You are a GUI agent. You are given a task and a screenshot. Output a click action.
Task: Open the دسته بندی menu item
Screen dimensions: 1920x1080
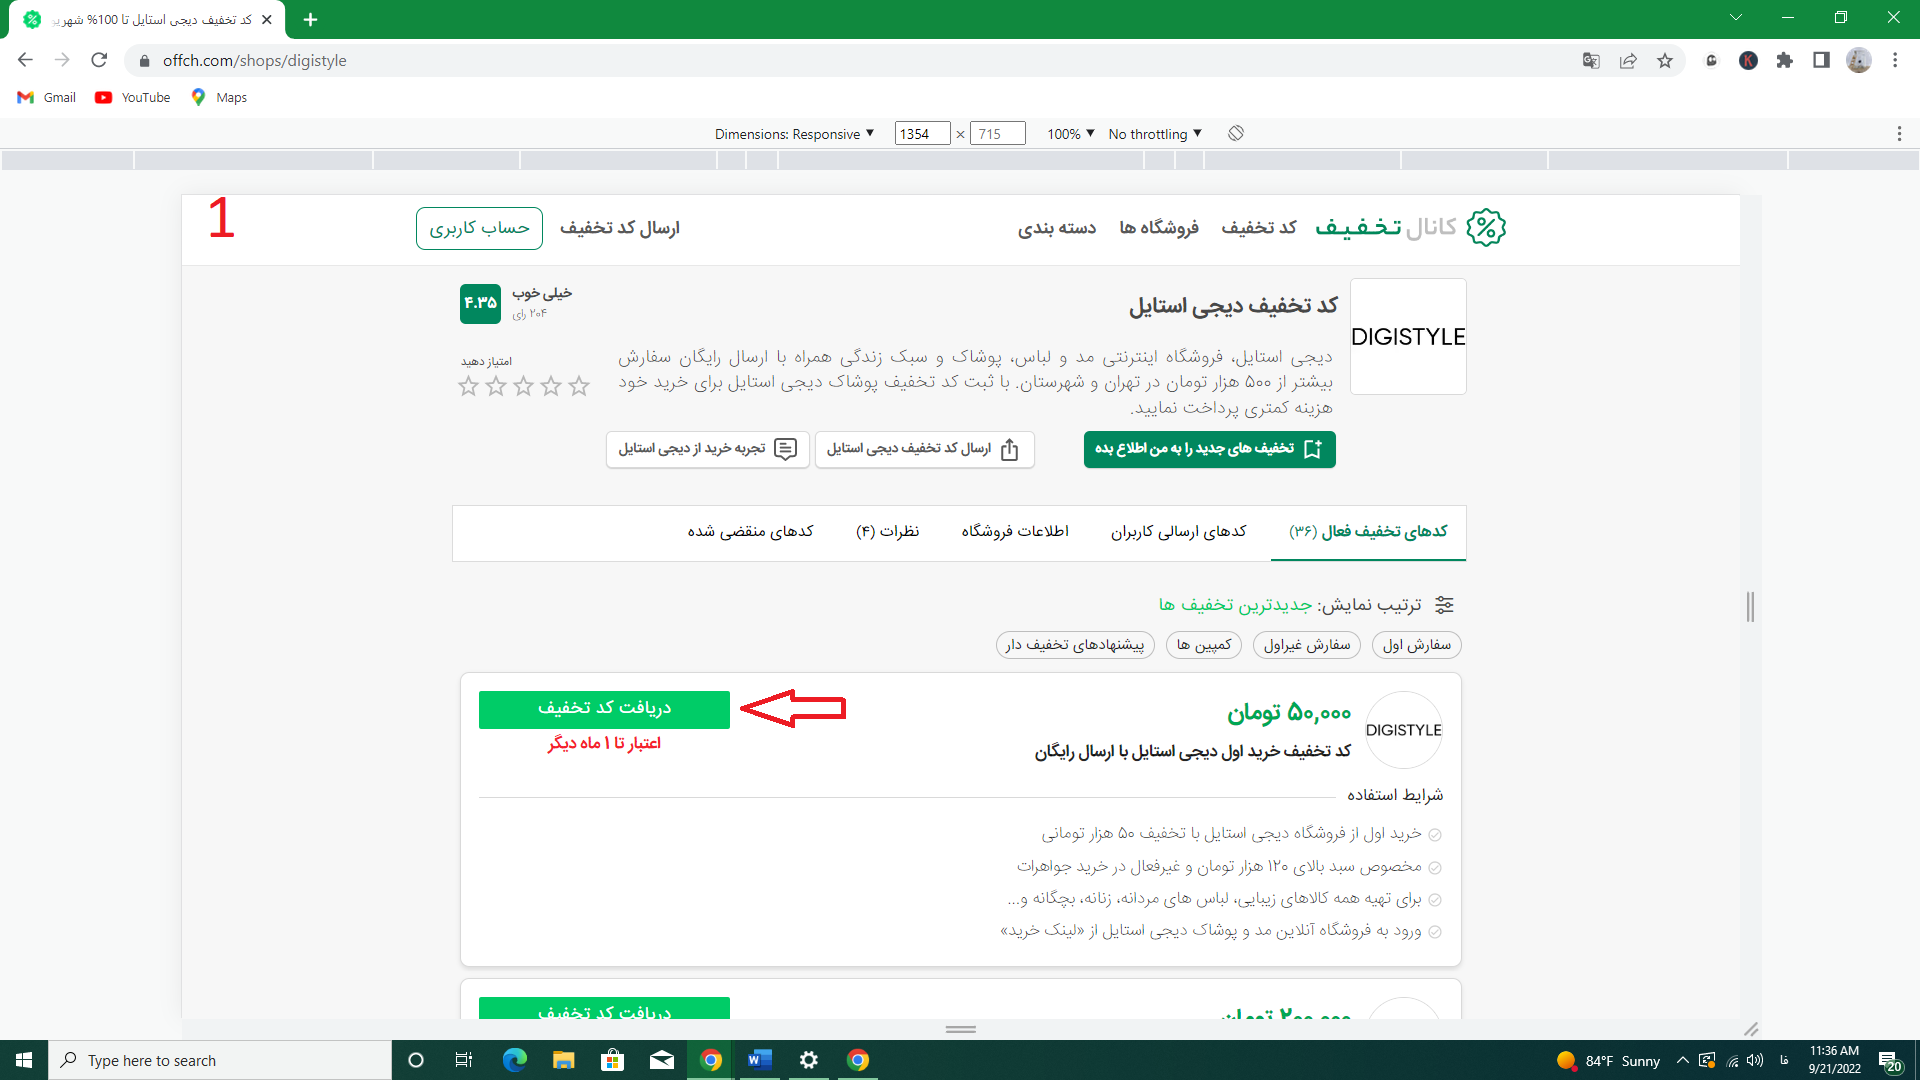(1057, 228)
